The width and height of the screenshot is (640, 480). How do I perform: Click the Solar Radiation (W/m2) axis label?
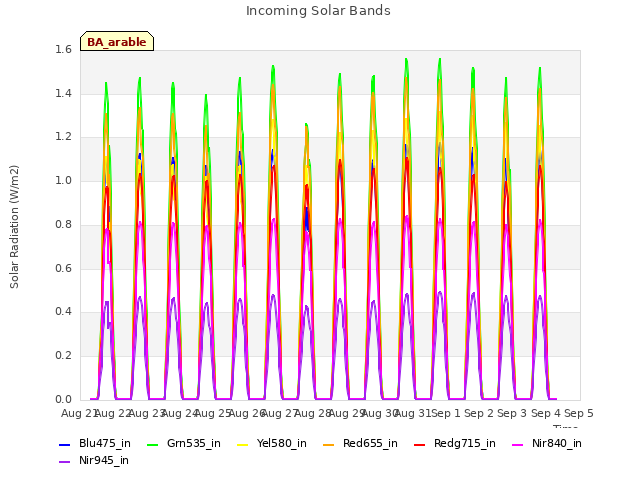pos(14,227)
